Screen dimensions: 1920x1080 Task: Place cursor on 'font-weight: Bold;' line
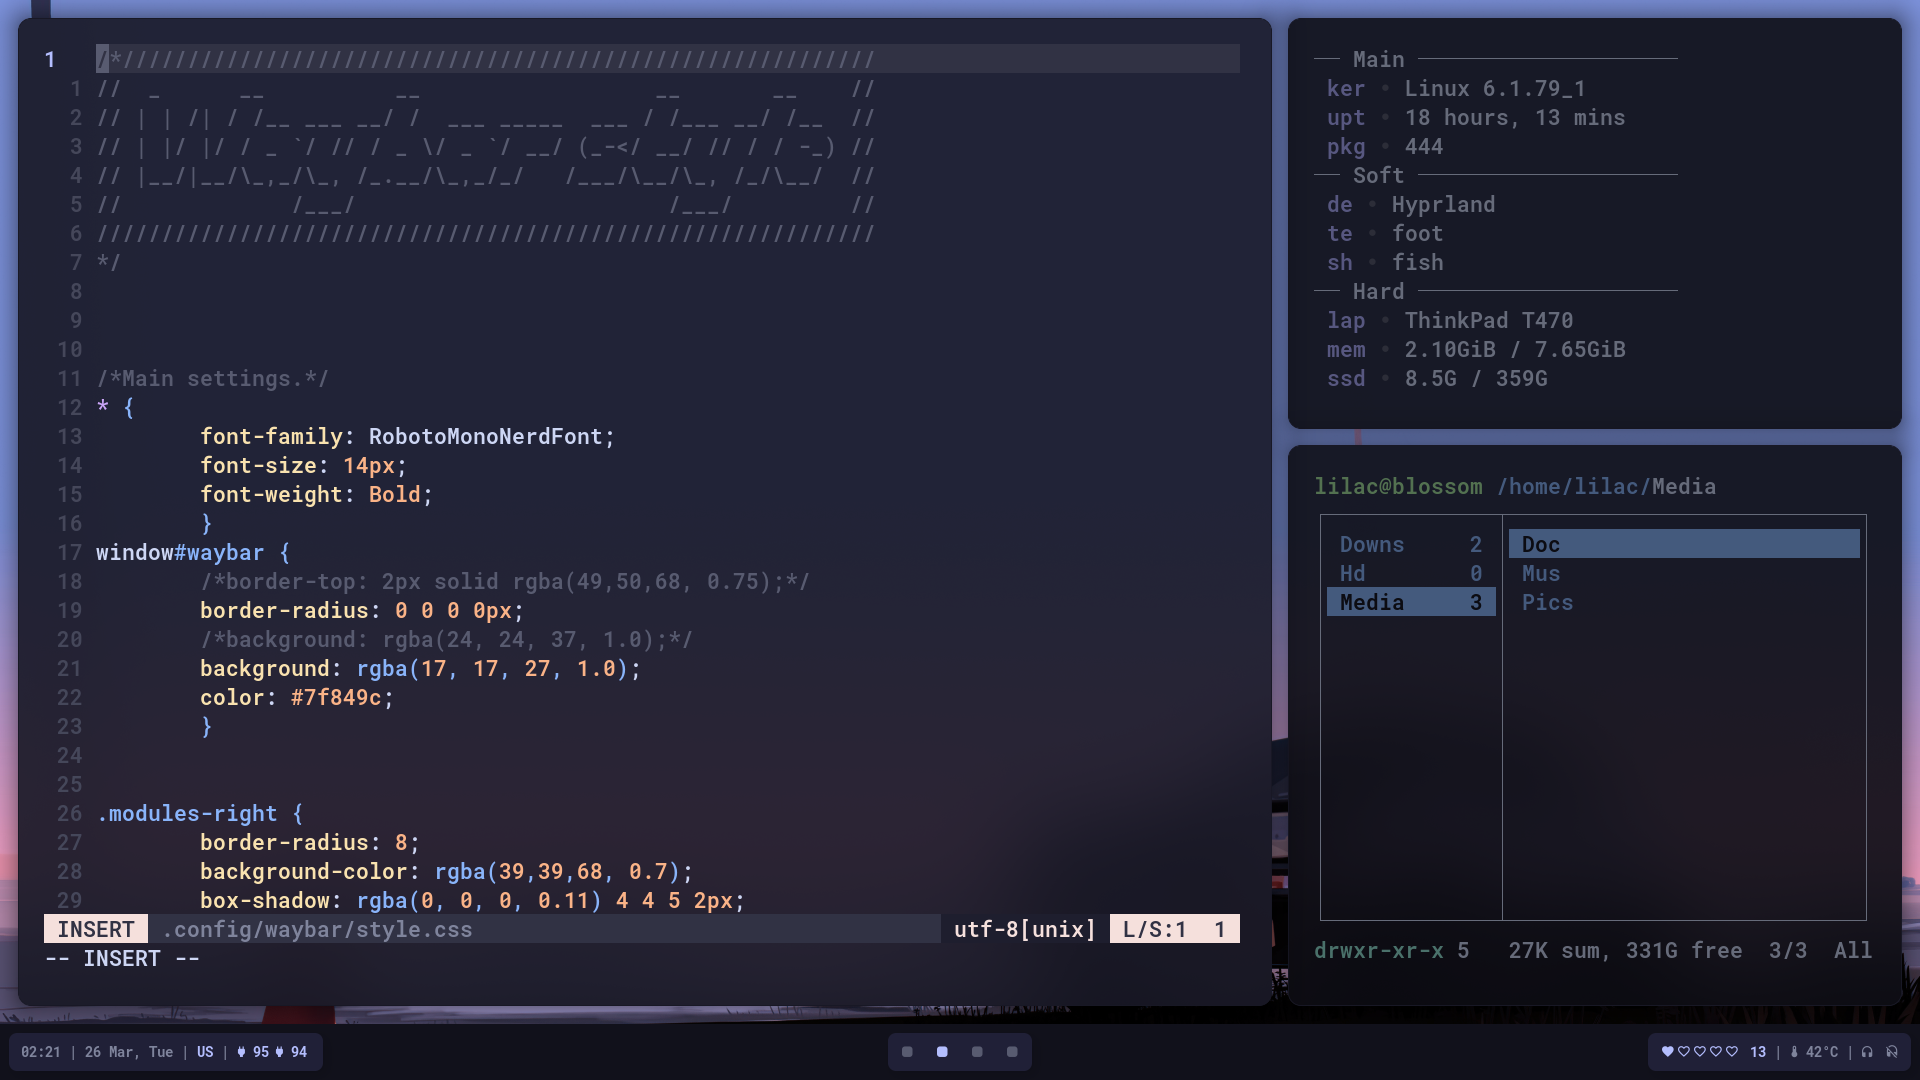[316, 495]
